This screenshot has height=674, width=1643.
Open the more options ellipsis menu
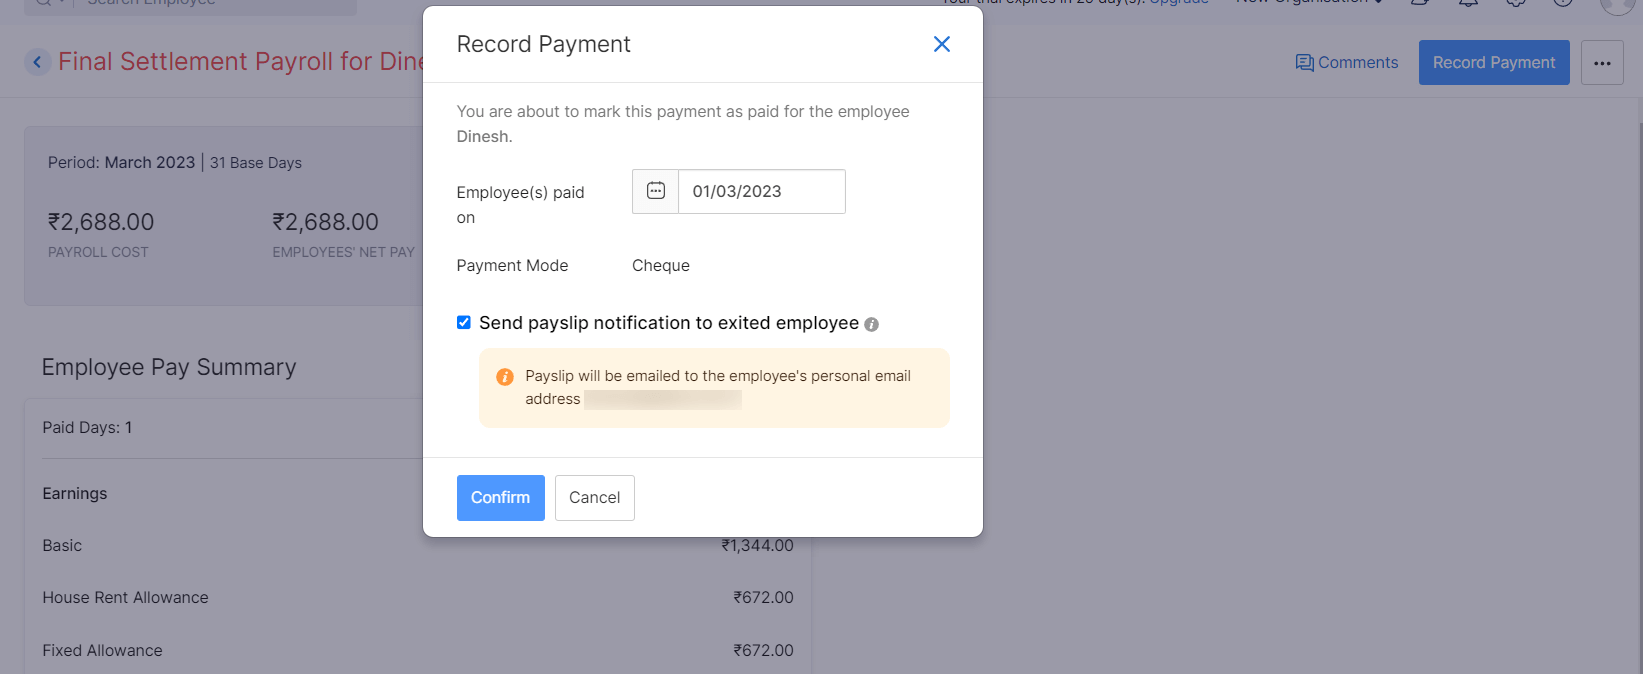click(1602, 62)
